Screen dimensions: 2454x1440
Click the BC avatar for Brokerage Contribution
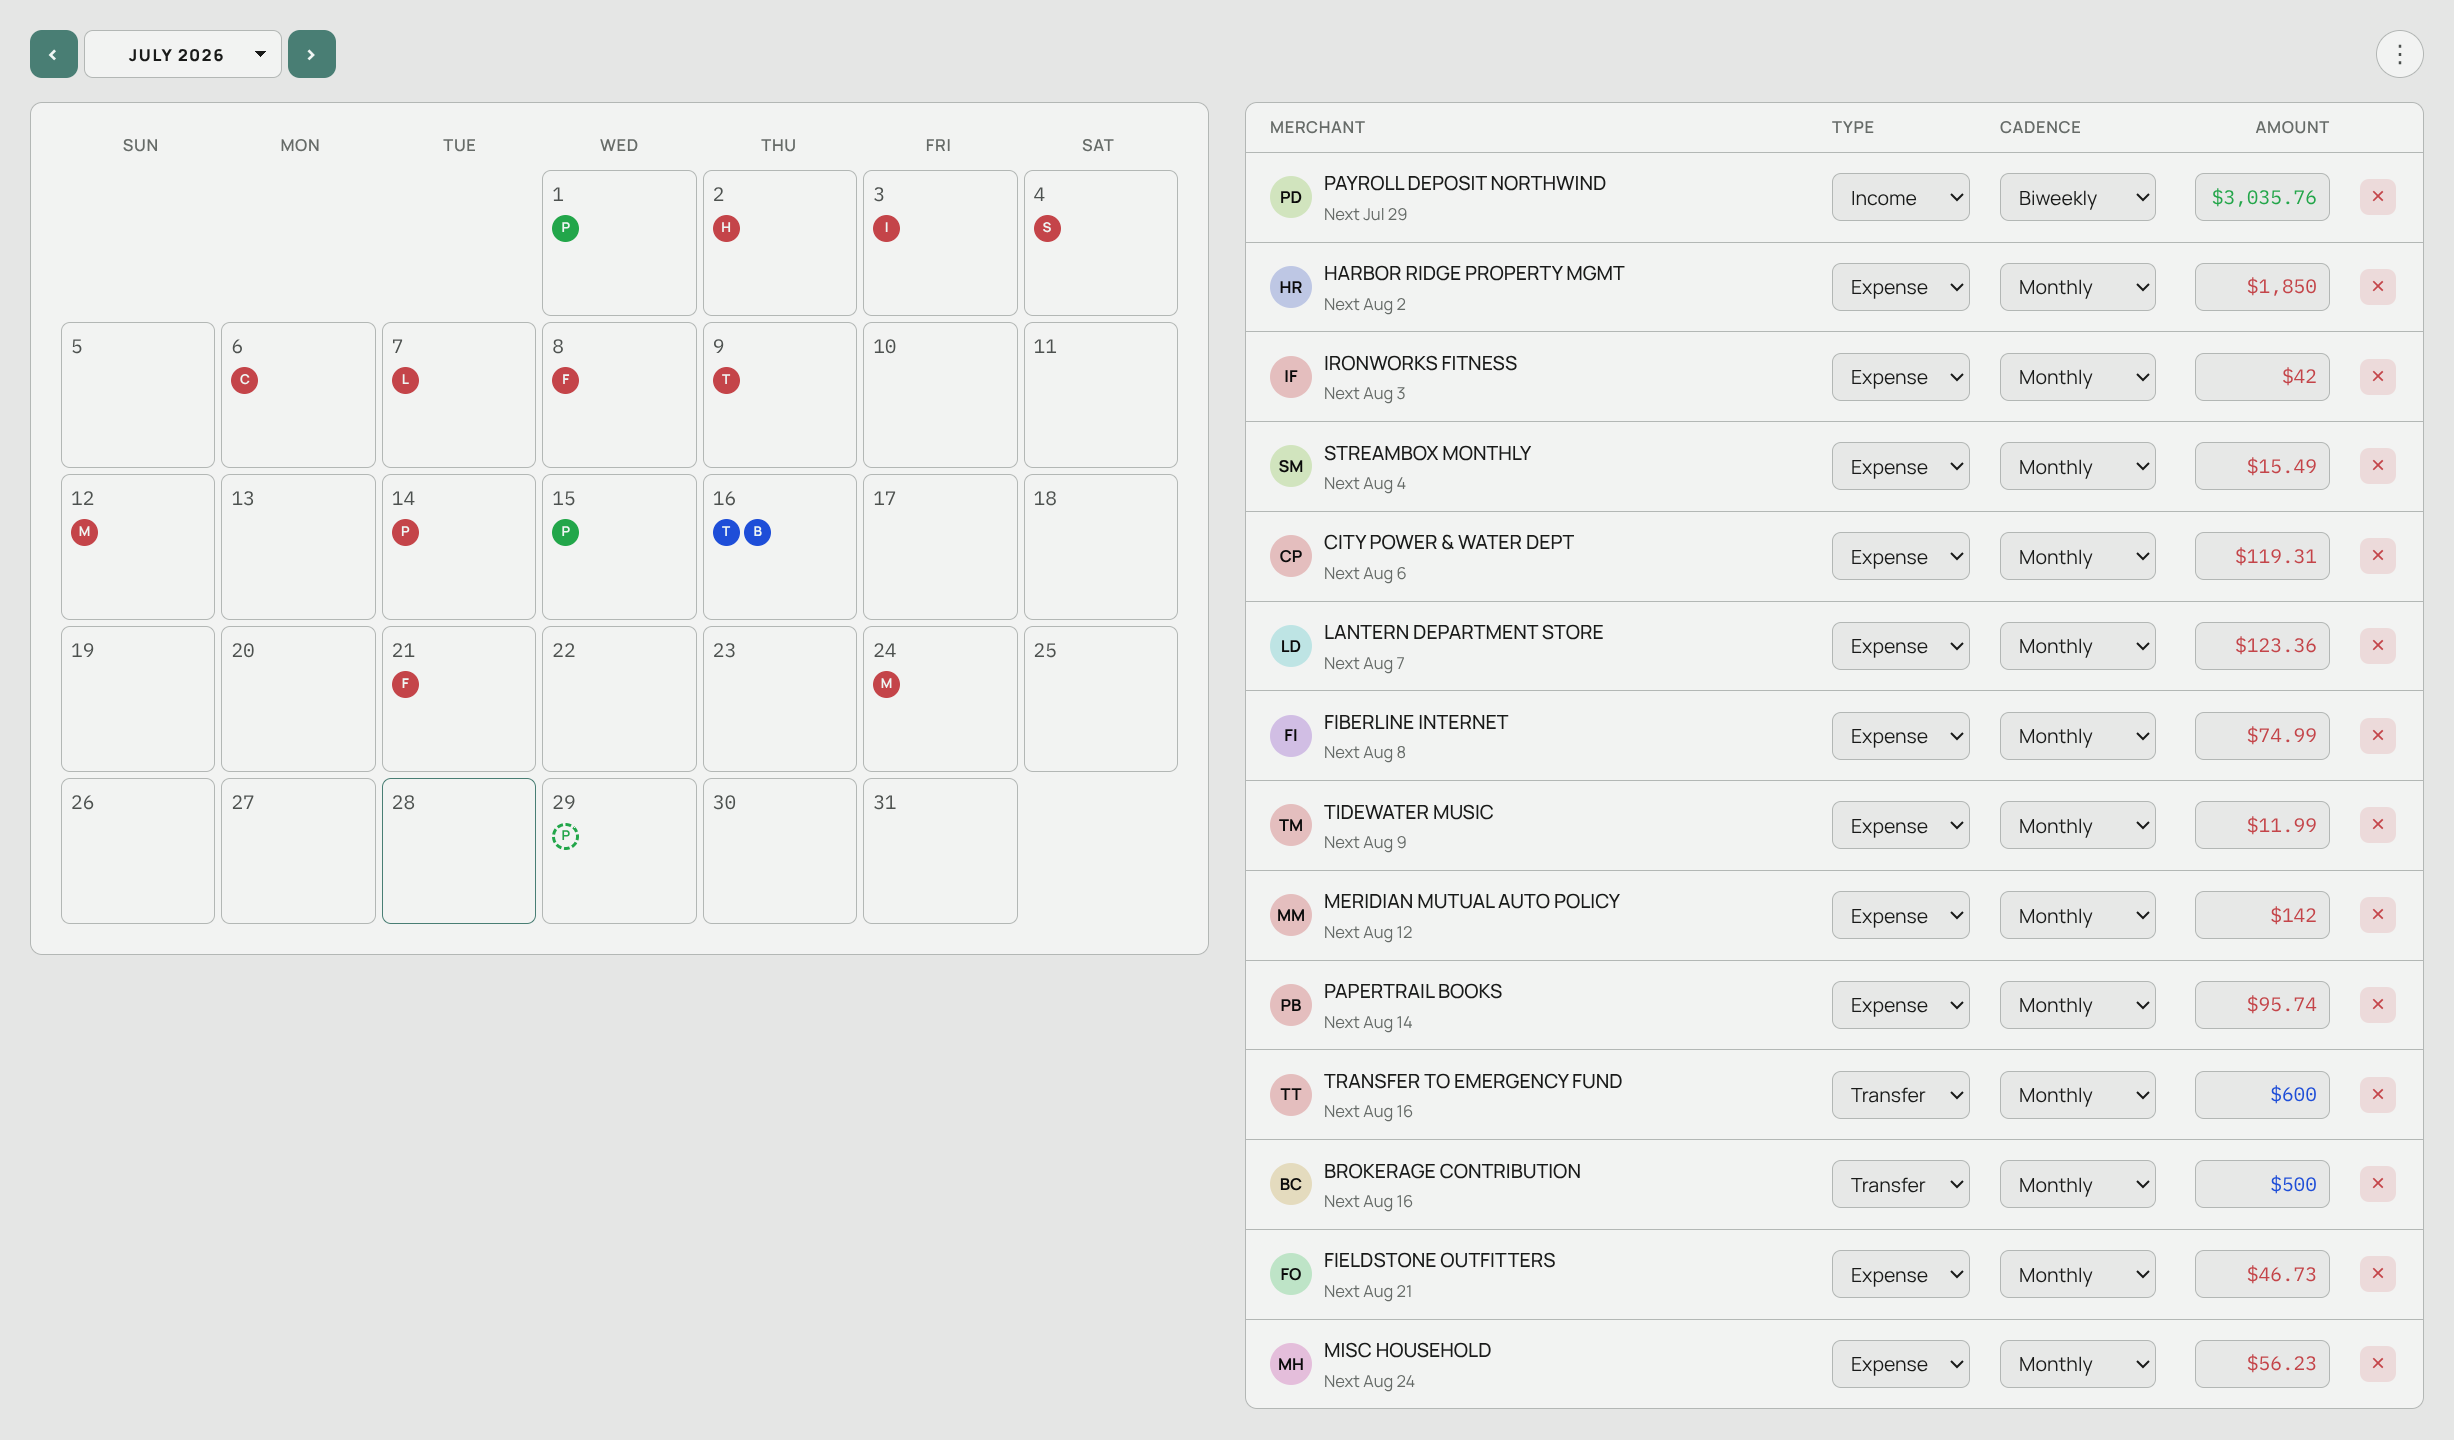click(x=1291, y=1184)
